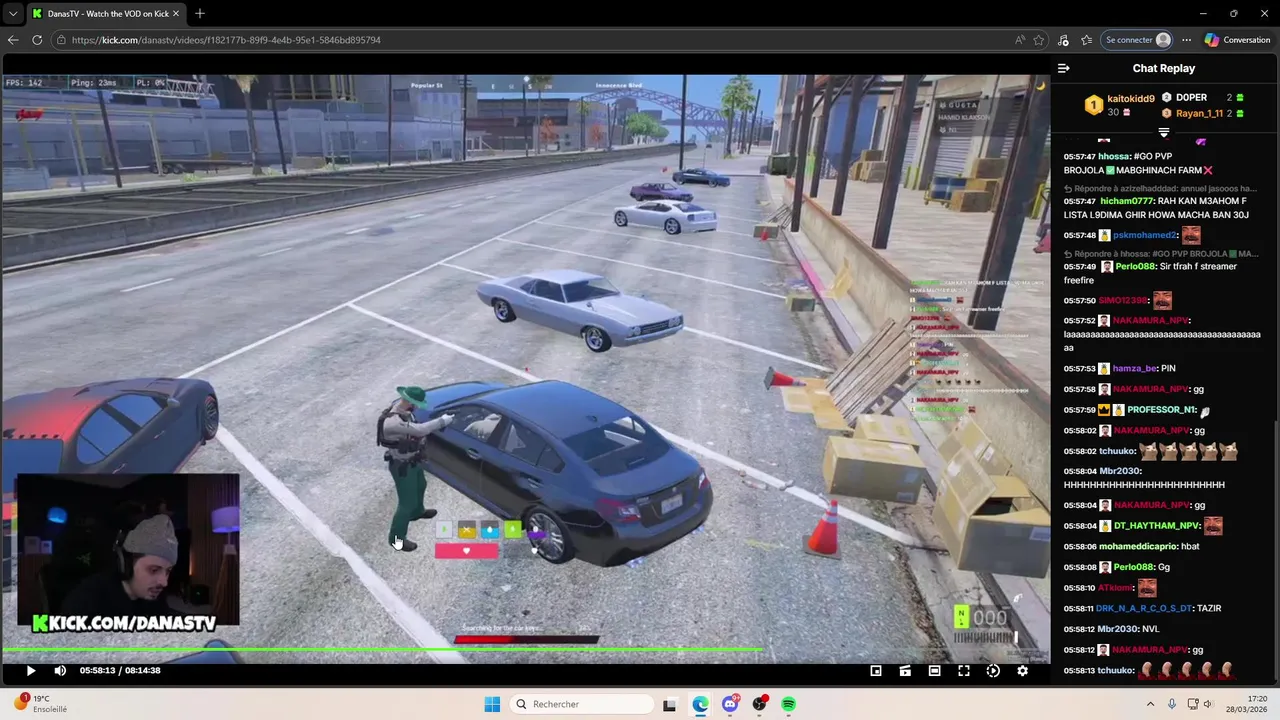Open kaitokidd9 top gifter profile
The width and height of the screenshot is (1280, 720).
(1131, 99)
